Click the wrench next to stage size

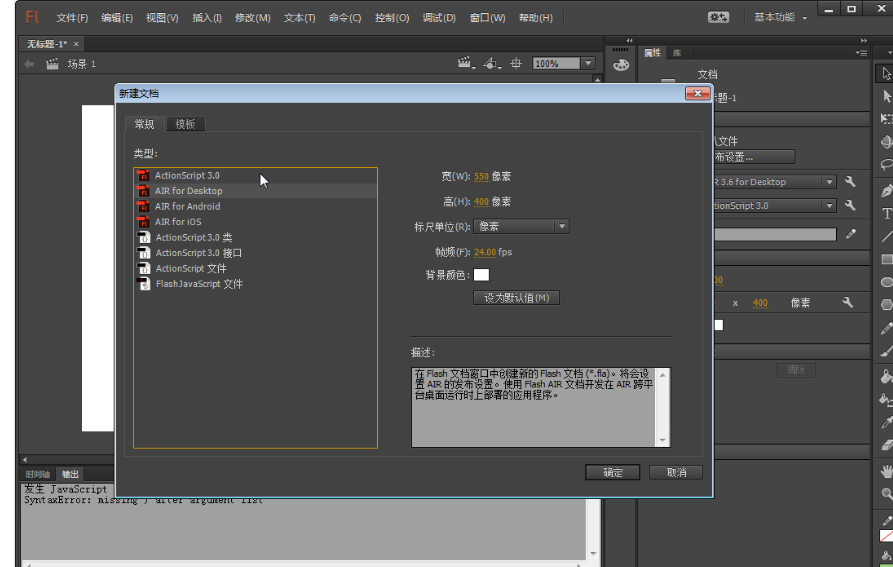point(847,302)
